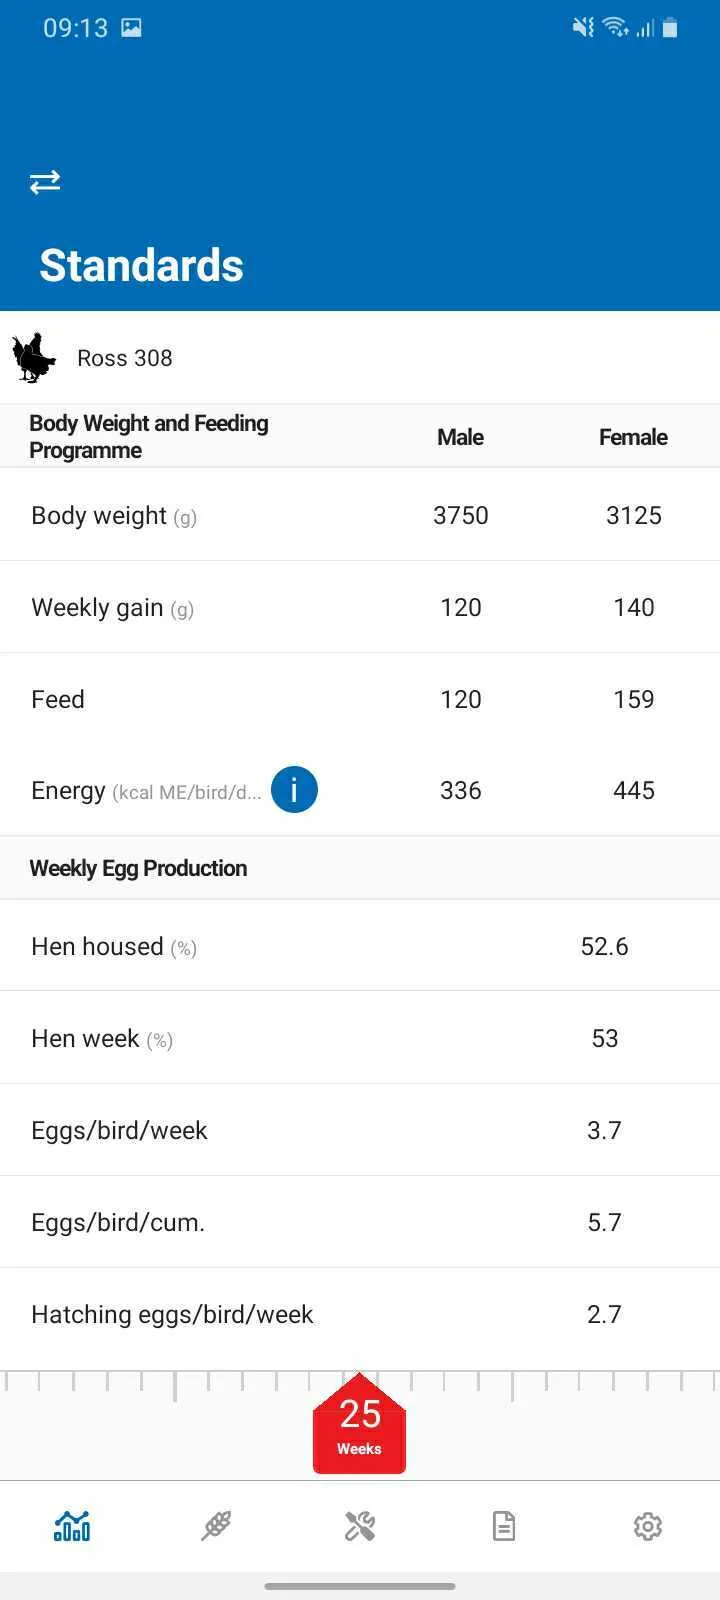
Task: Tap the Female column header
Action: point(633,437)
